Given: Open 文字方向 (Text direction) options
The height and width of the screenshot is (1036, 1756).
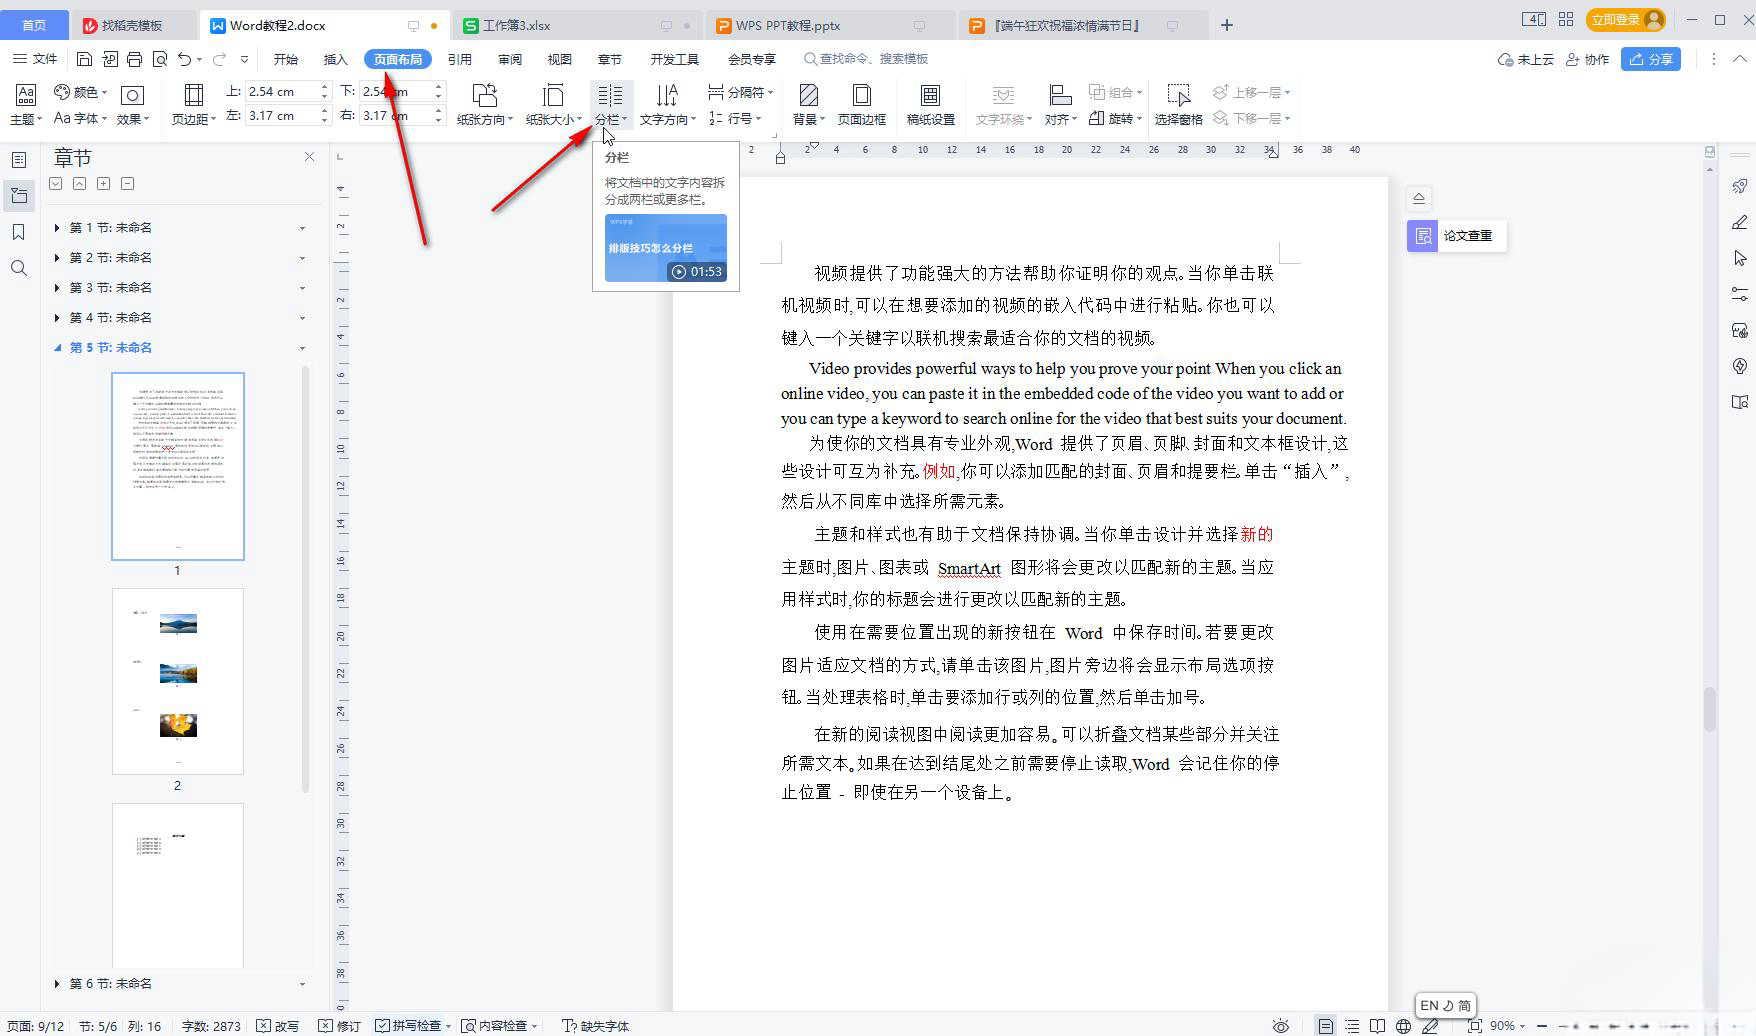Looking at the screenshot, I should coord(667,105).
